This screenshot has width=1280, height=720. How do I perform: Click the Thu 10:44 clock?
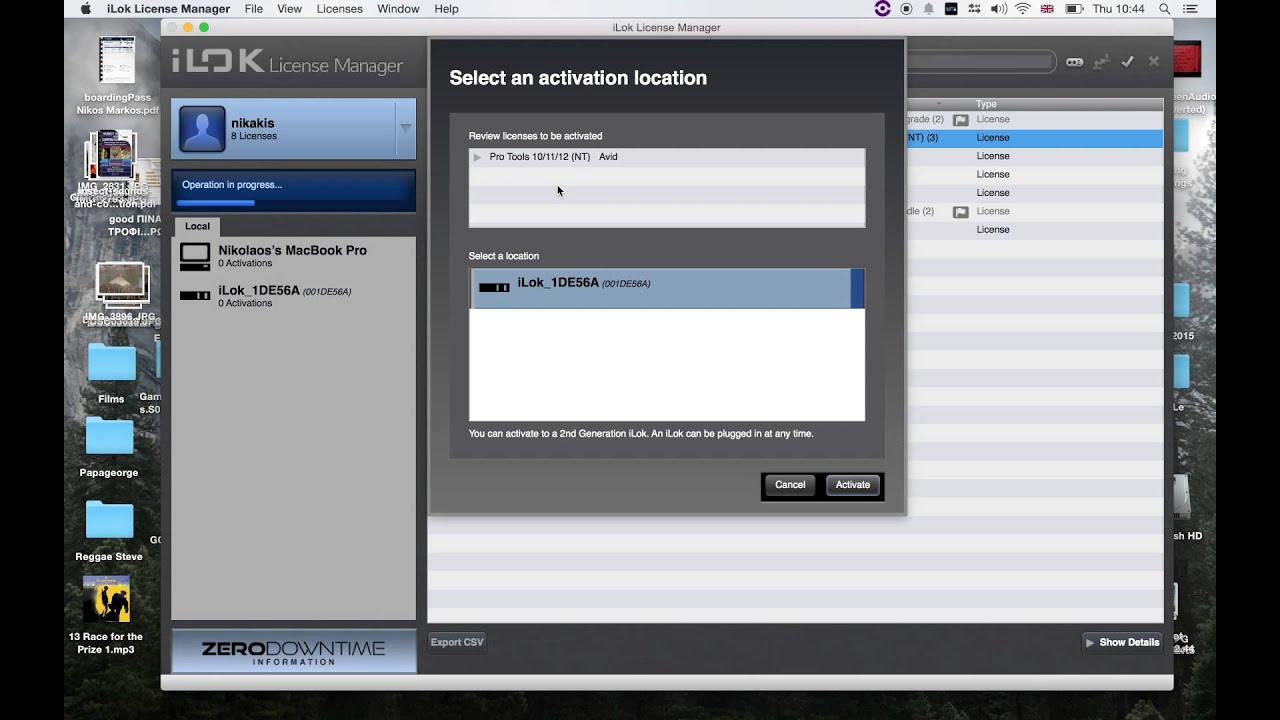click(1118, 9)
